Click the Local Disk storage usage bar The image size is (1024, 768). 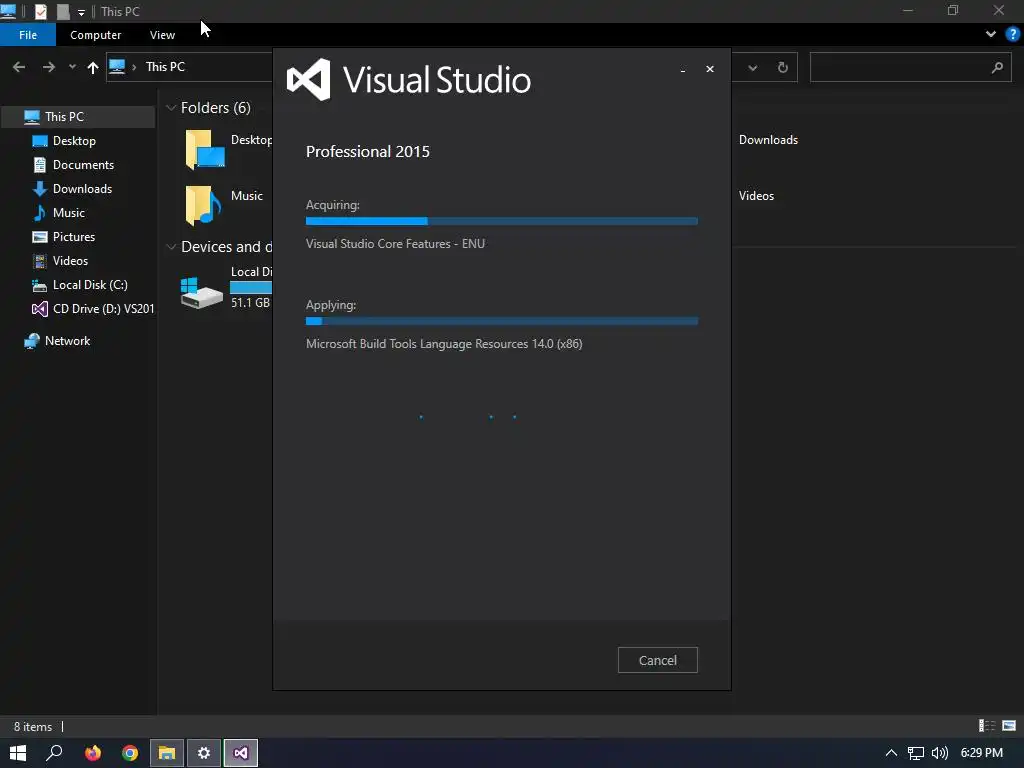pyautogui.click(x=251, y=287)
